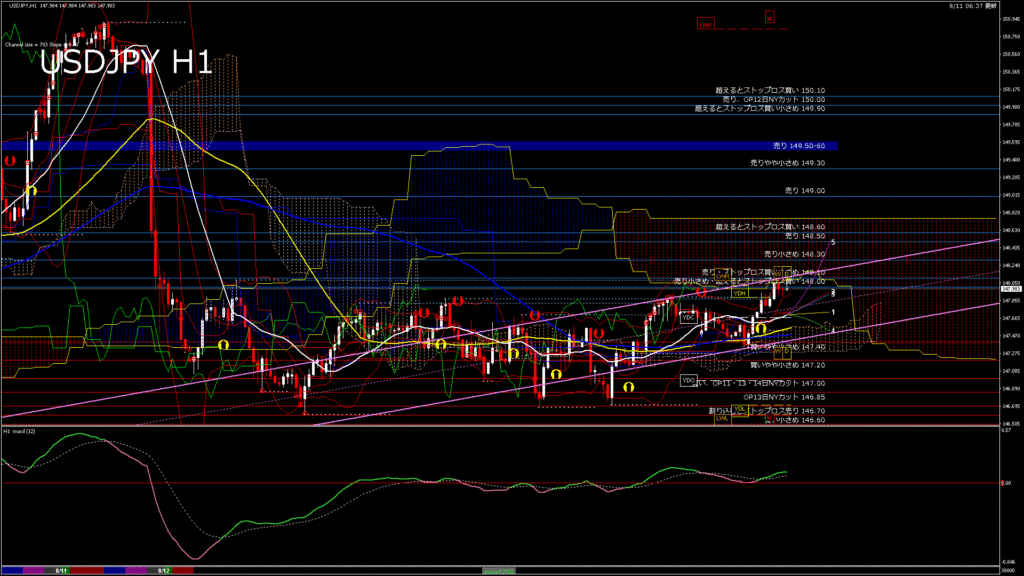The image size is (1024, 576).
Task: Select the red M marker box
Action: (x=769, y=17)
